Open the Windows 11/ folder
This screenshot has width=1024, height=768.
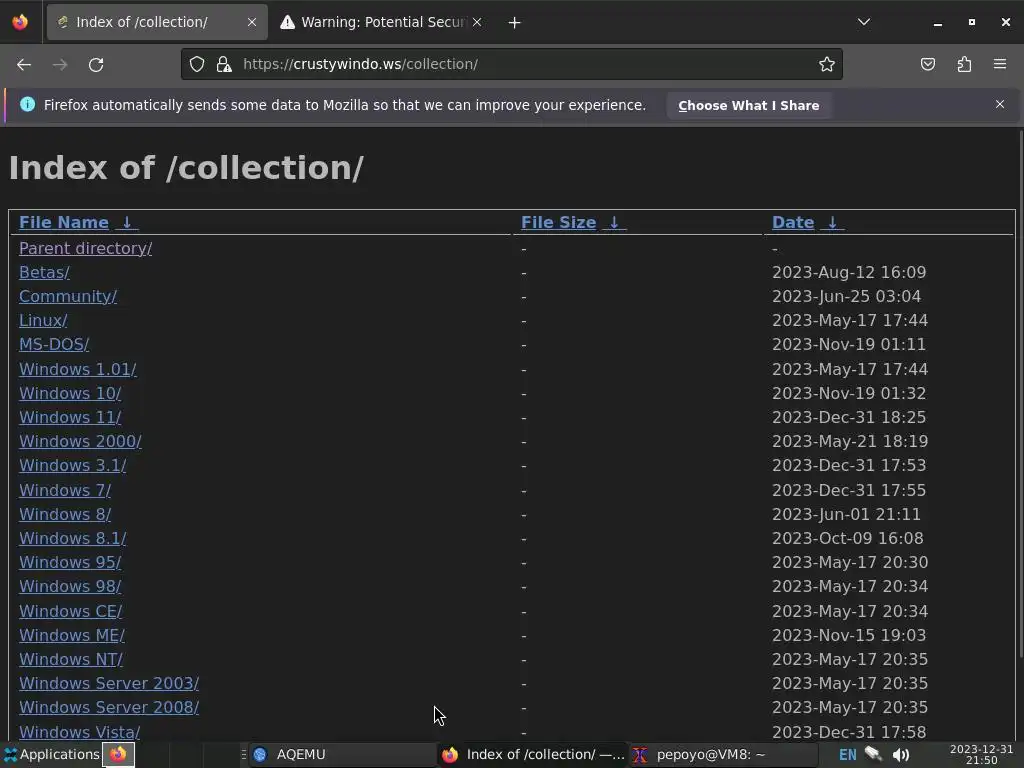point(70,417)
